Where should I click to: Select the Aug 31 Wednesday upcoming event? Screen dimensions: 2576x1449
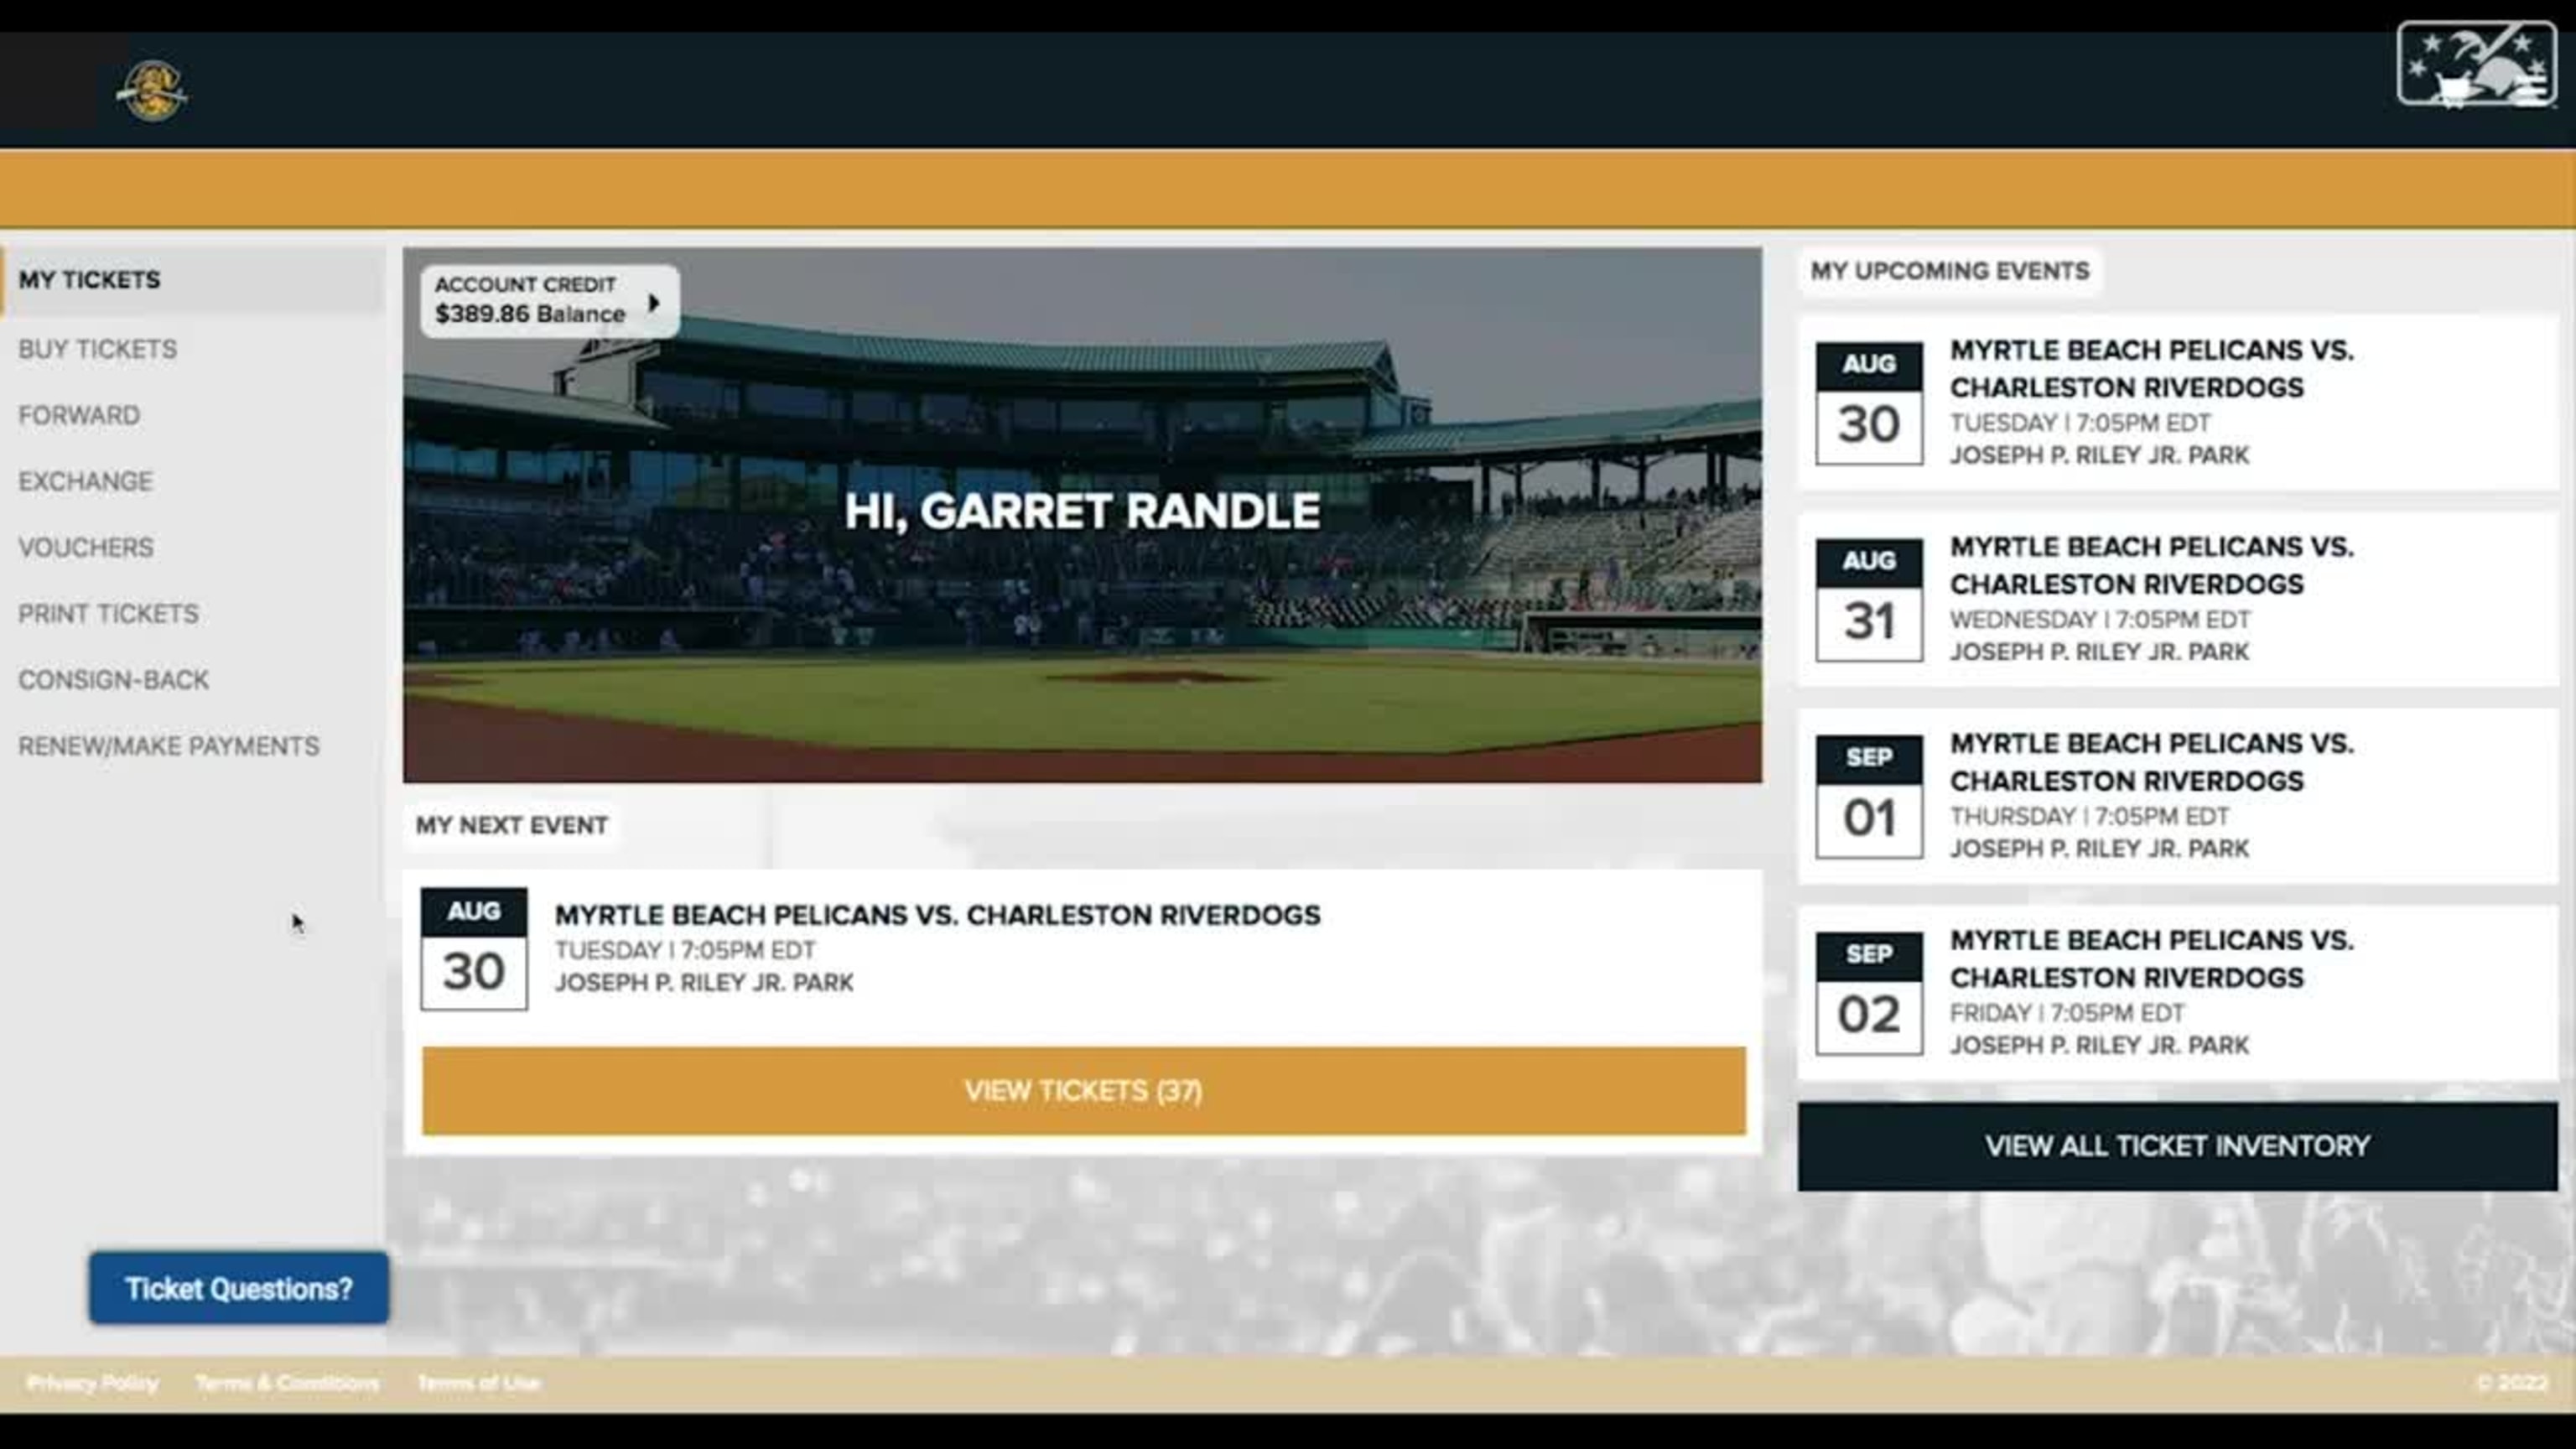2177,600
